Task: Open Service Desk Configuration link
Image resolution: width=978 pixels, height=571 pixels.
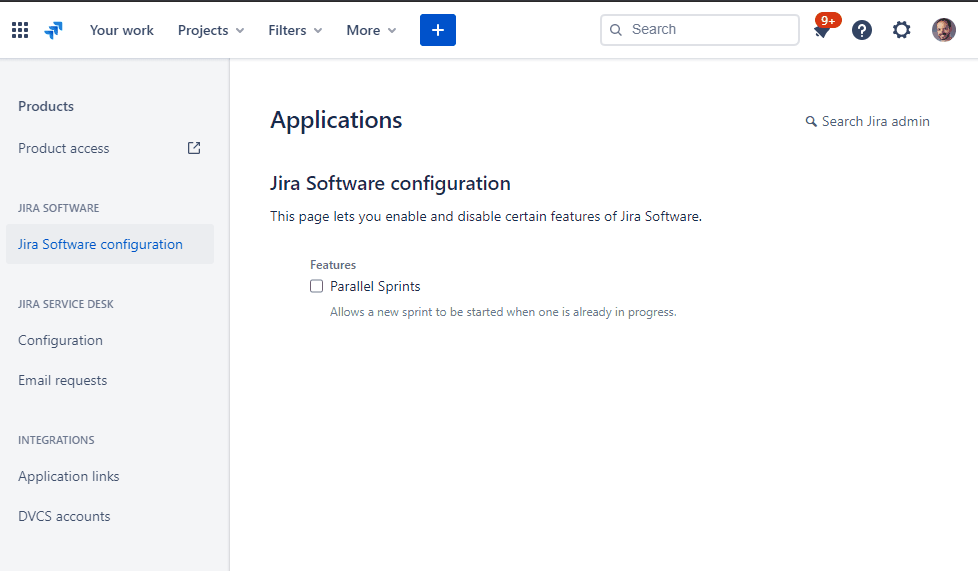Action: click(x=60, y=340)
